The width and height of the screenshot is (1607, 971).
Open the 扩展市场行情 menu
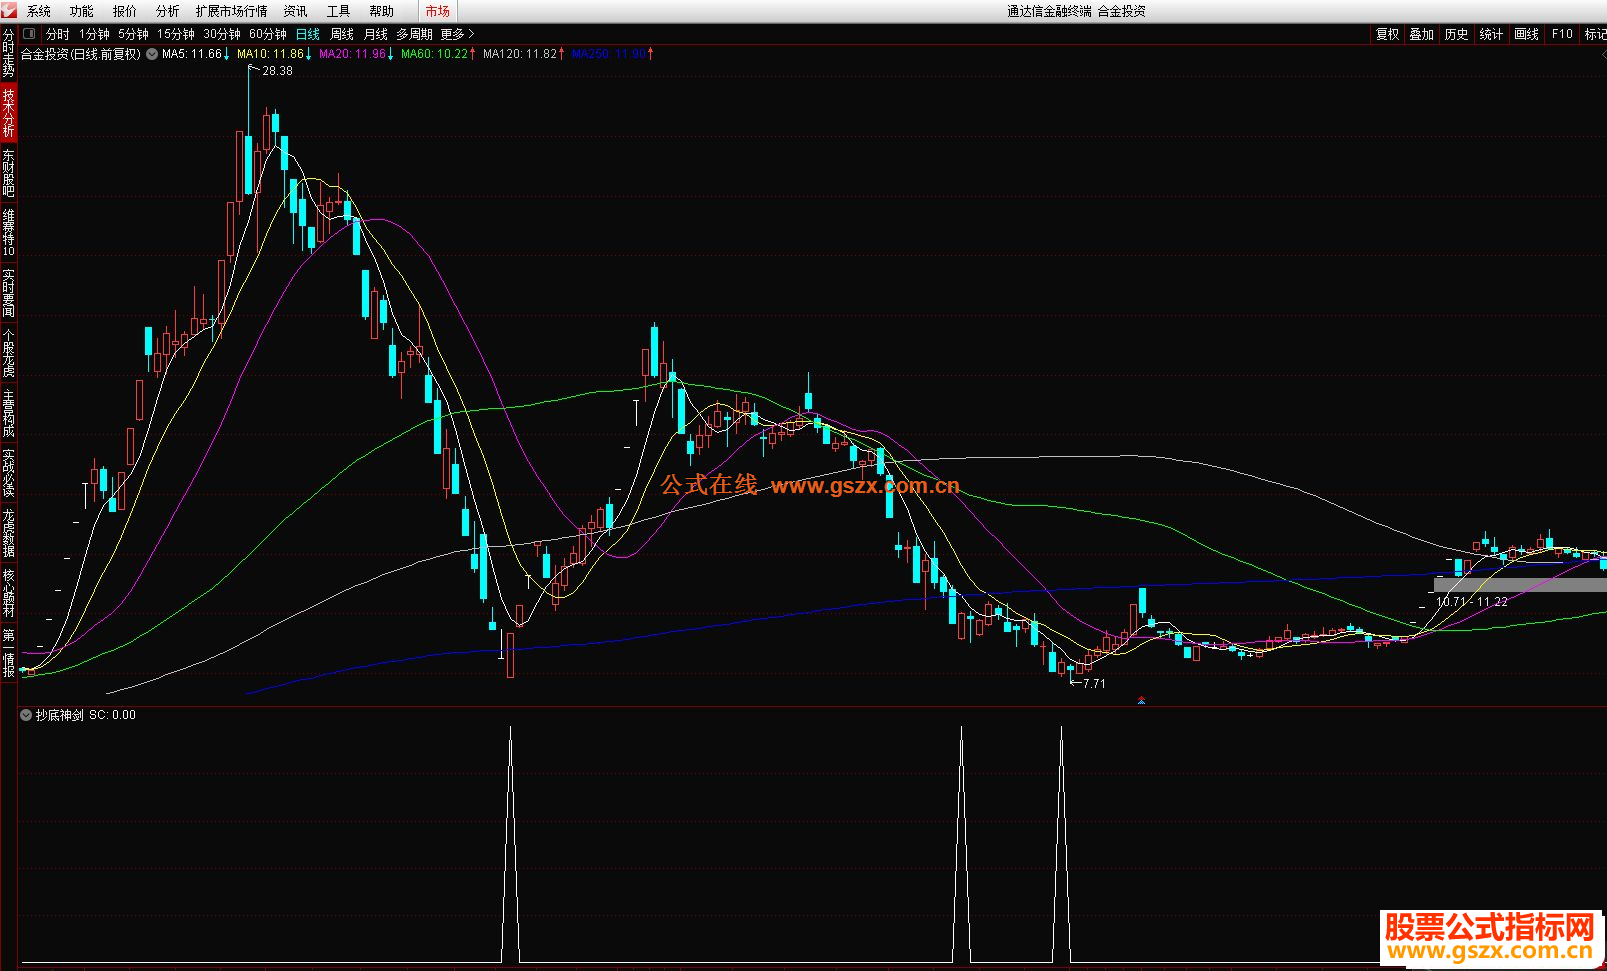pos(232,11)
